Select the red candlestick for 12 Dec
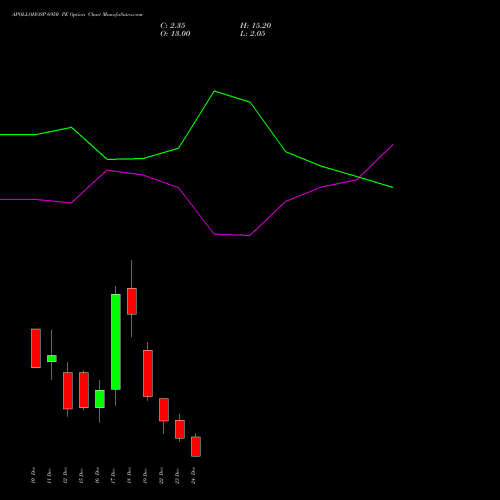The image size is (500, 500). 68,390
